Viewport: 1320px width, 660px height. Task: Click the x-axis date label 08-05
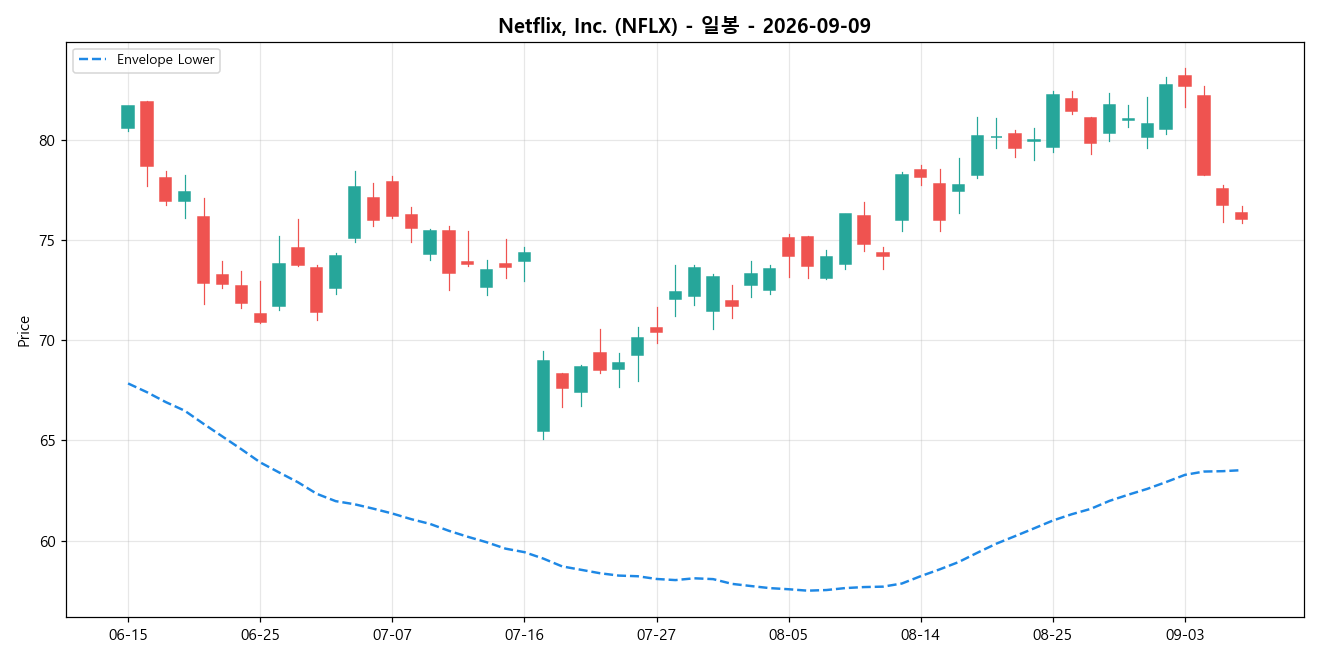(x=788, y=635)
